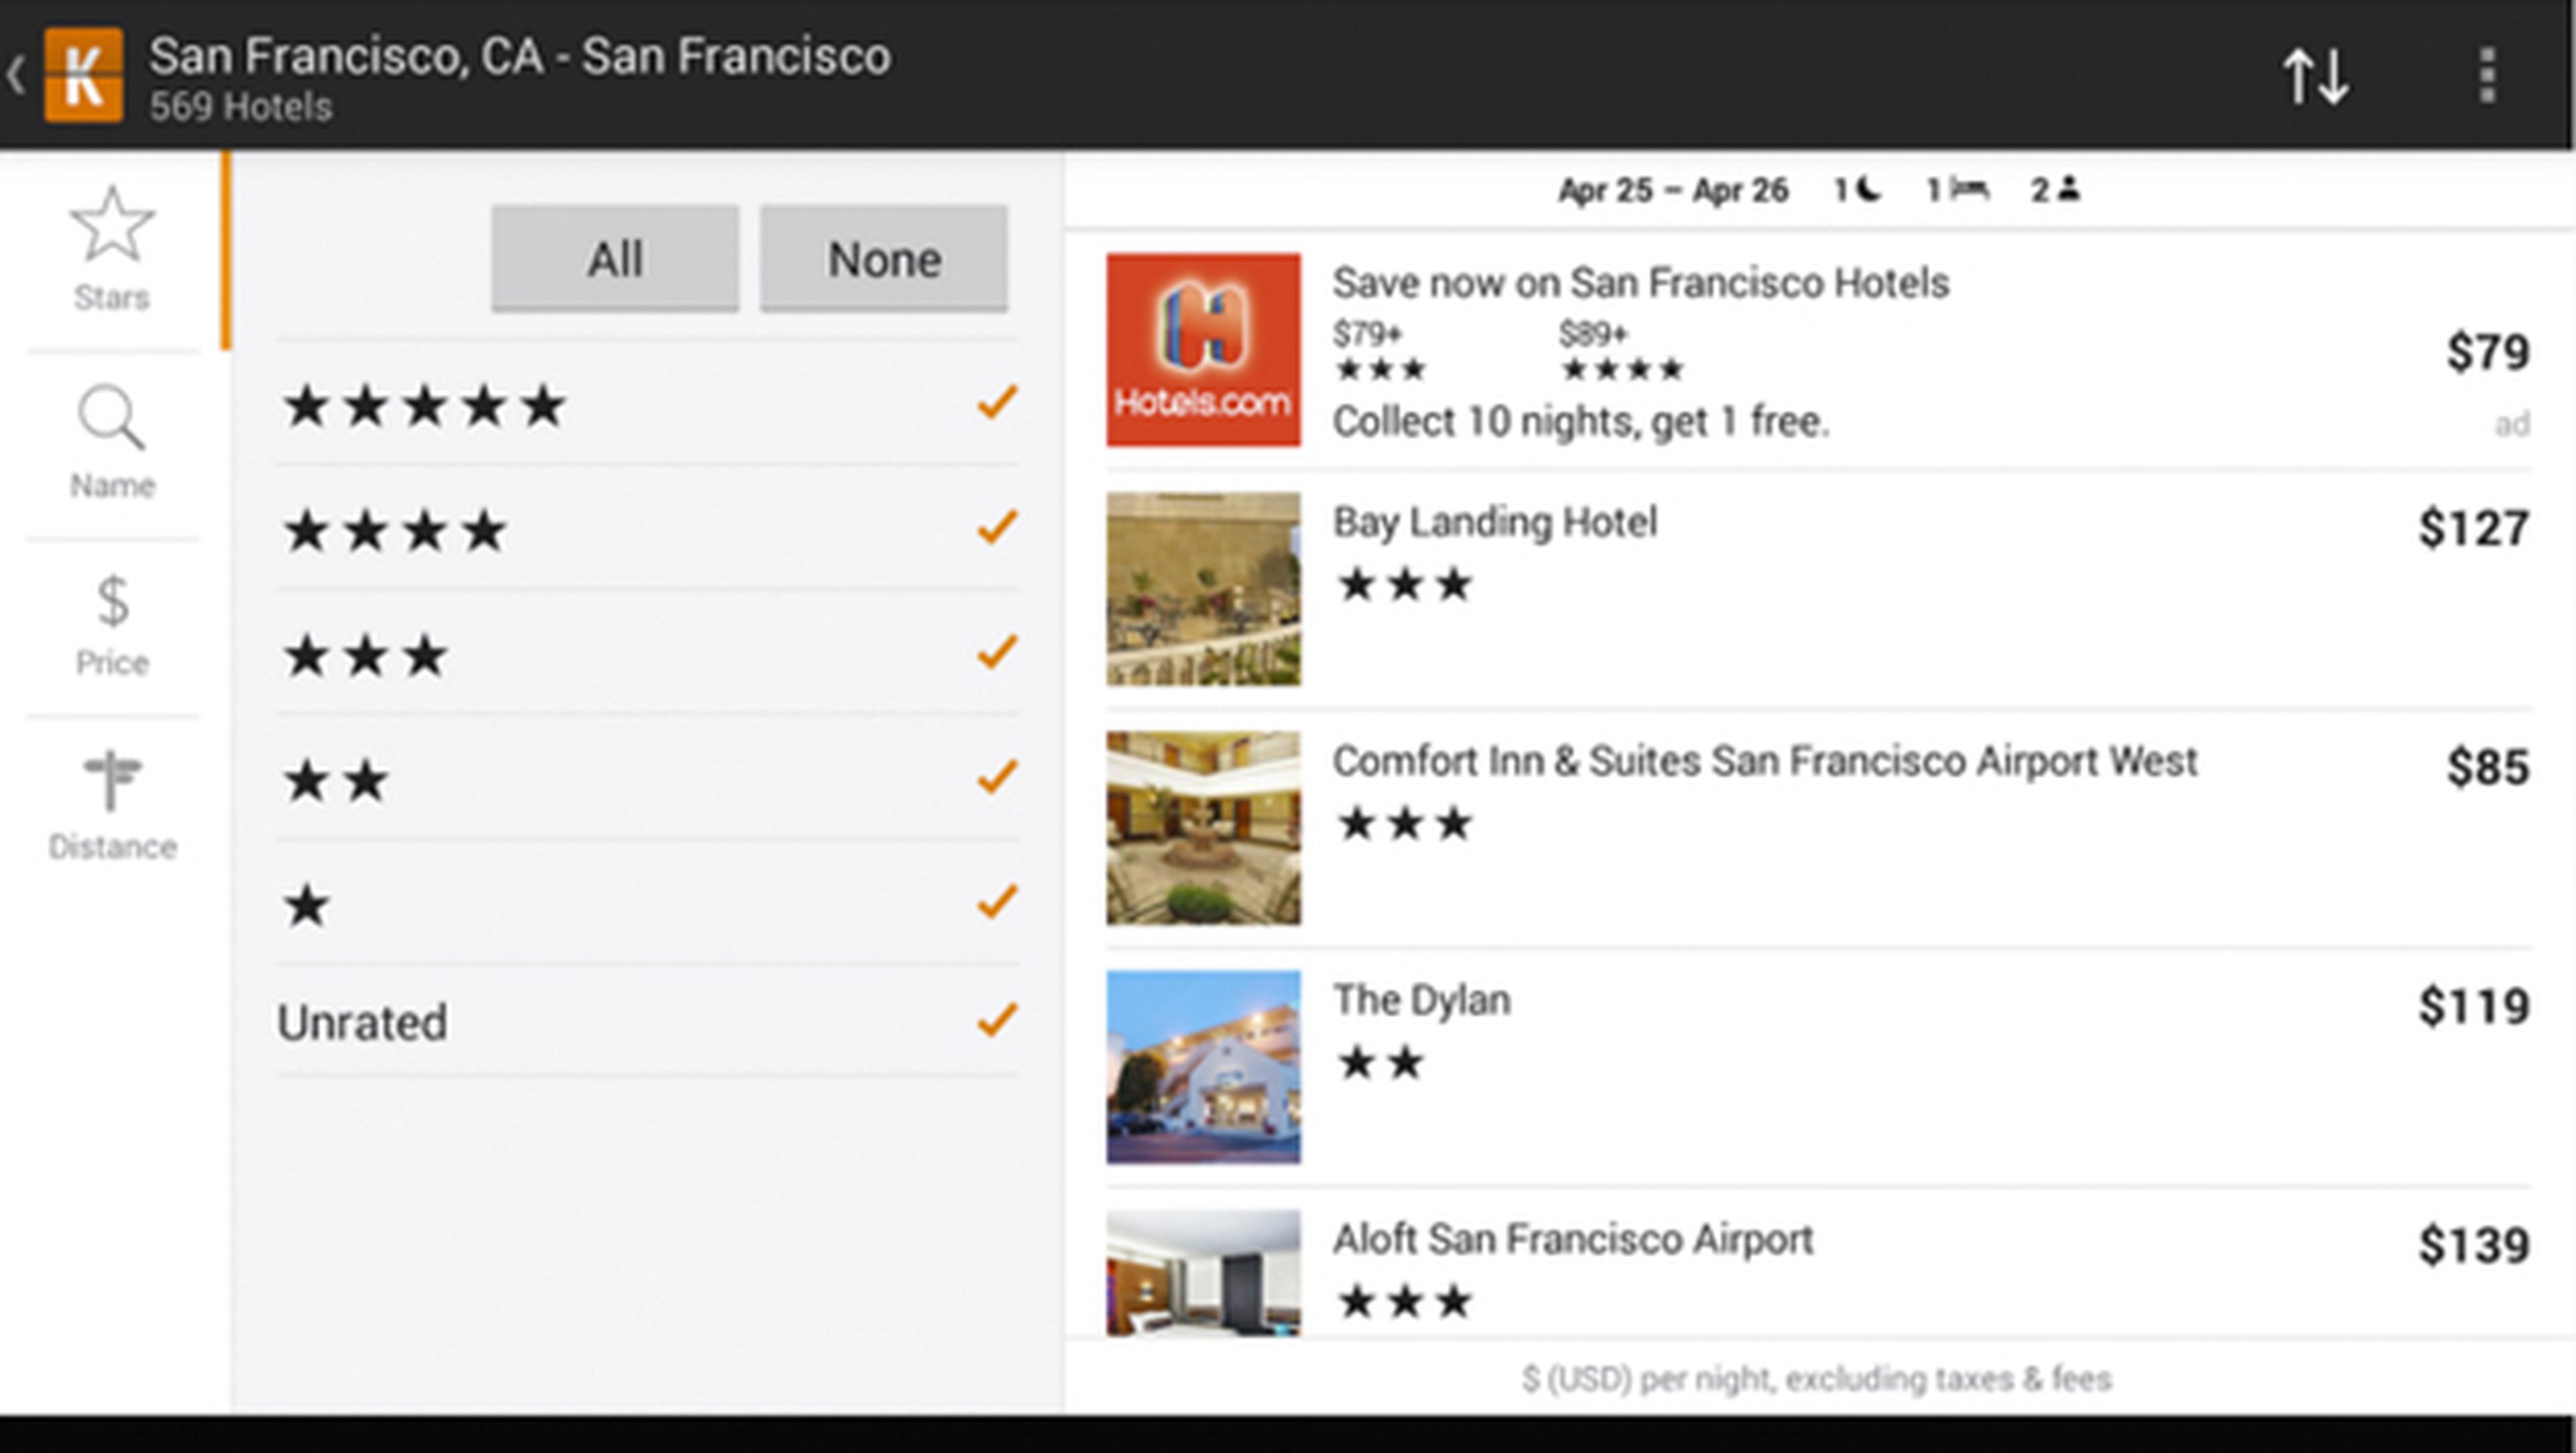The width and height of the screenshot is (2576, 1453).
Task: Tap the $79 ad price
Action: tap(2488, 352)
